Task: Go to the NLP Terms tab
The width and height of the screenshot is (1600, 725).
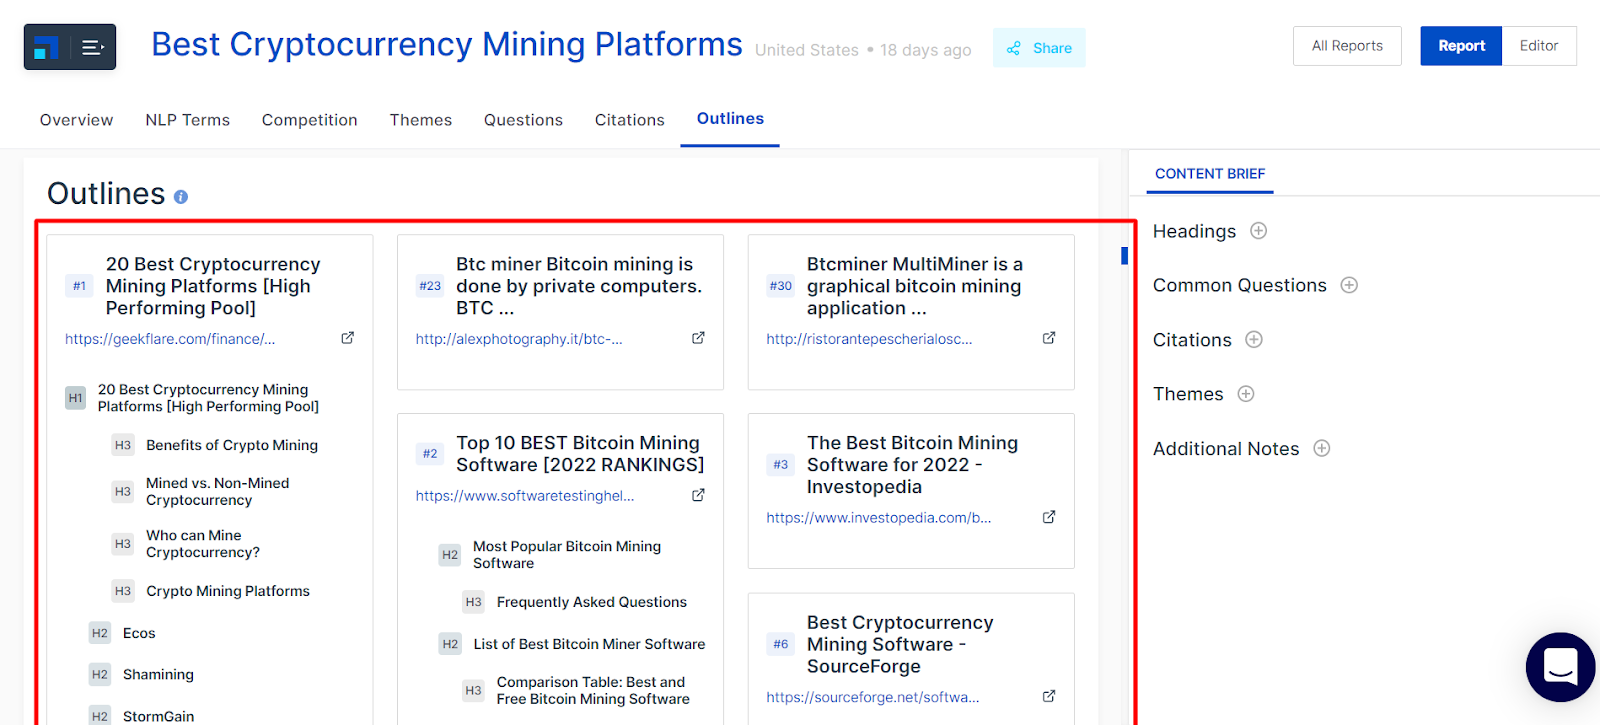Action: [x=187, y=120]
